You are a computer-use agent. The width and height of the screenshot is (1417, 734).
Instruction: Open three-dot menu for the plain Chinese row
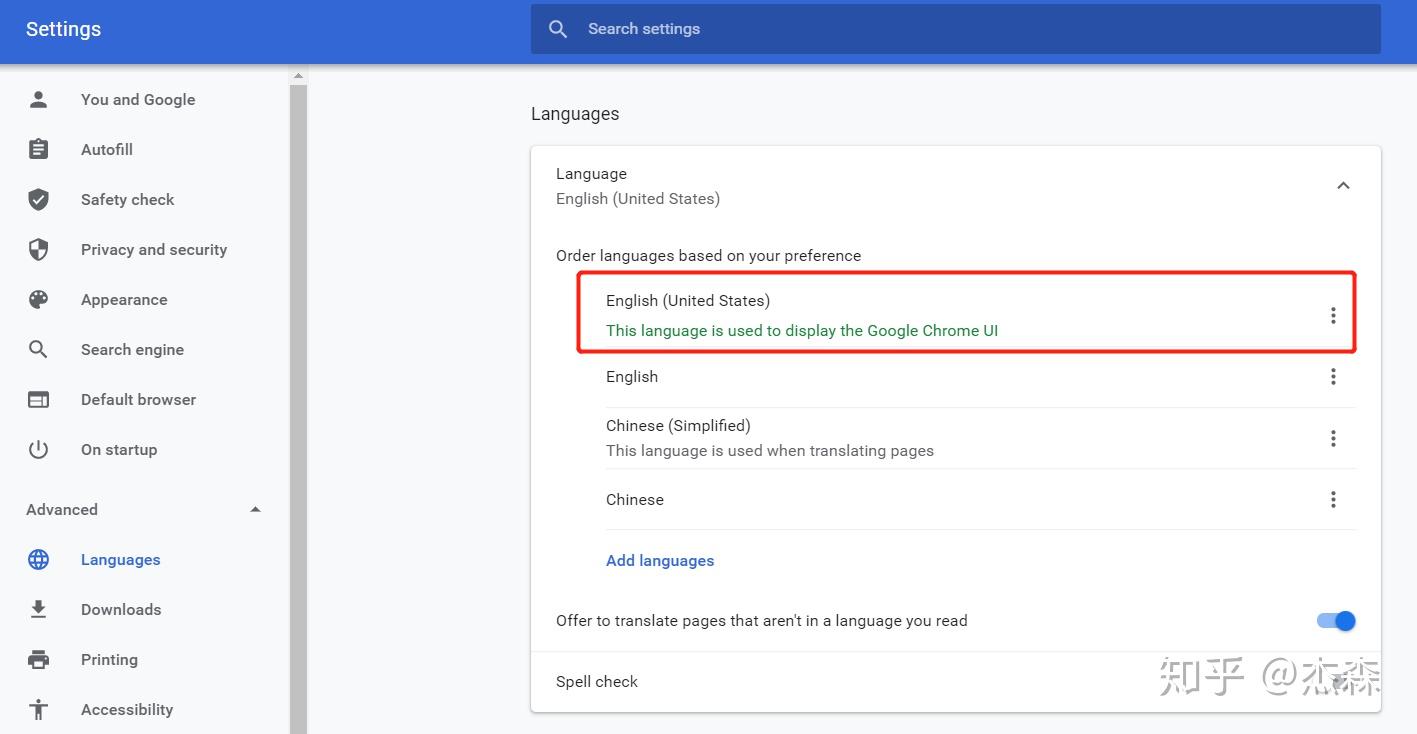(x=1333, y=499)
